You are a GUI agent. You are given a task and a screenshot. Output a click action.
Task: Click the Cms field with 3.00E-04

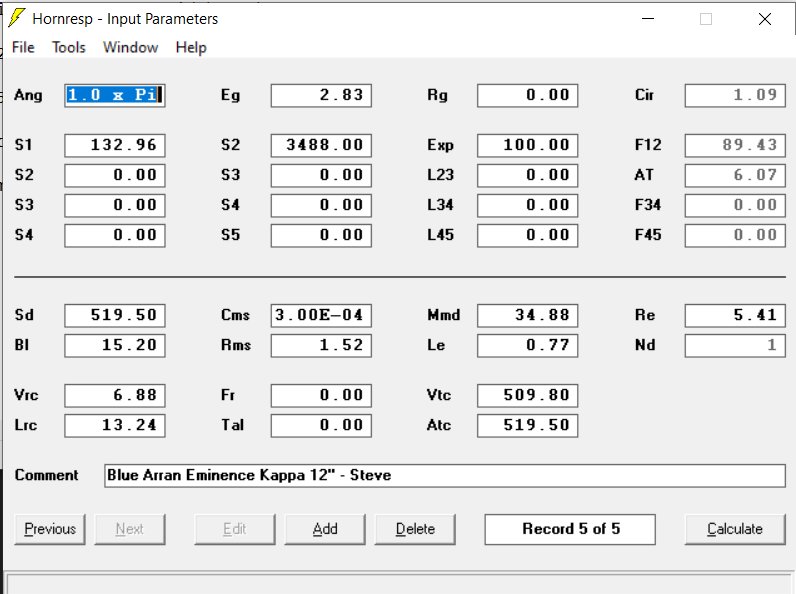coord(321,315)
